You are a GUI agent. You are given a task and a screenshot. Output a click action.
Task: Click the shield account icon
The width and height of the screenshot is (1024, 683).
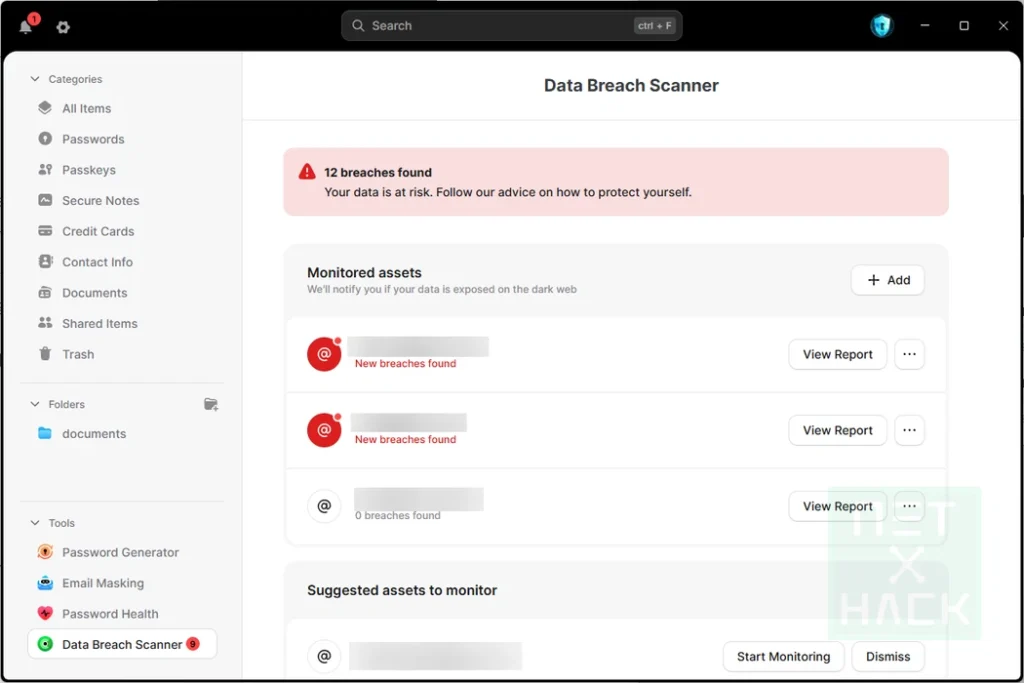point(880,26)
